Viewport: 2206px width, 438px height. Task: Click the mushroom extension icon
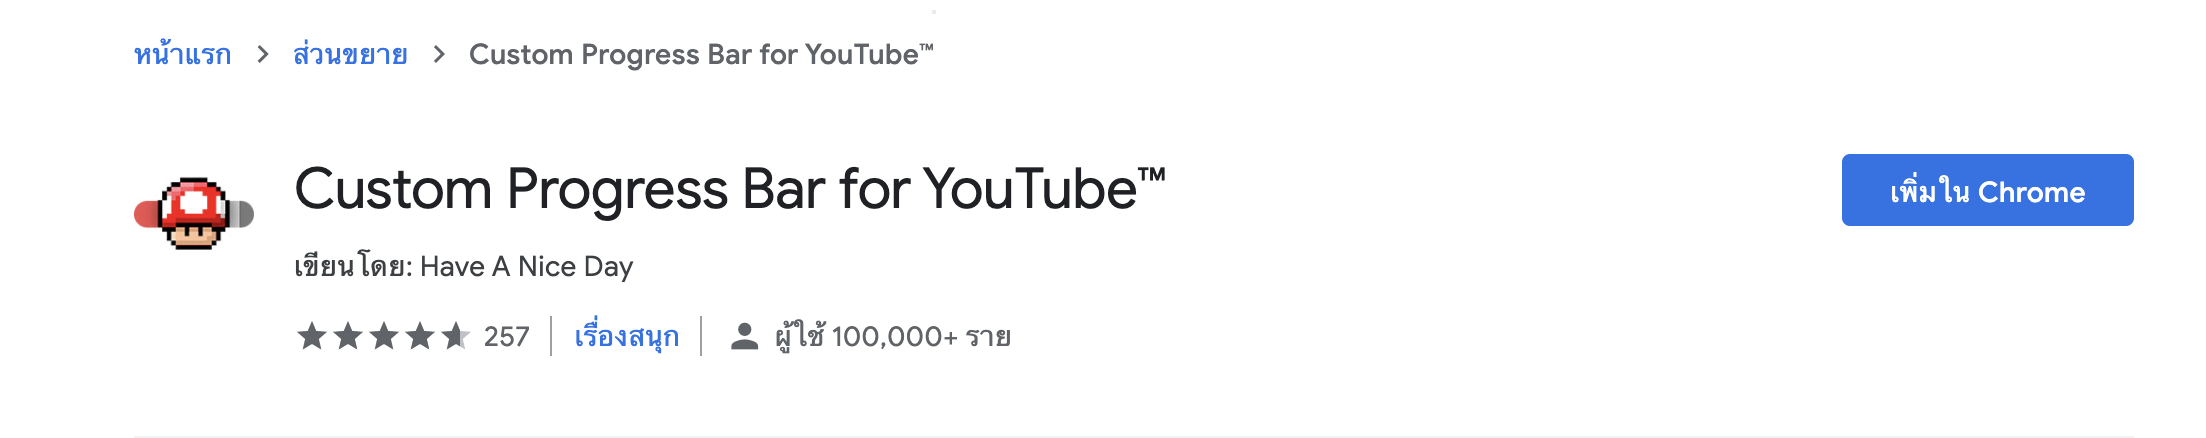[194, 212]
